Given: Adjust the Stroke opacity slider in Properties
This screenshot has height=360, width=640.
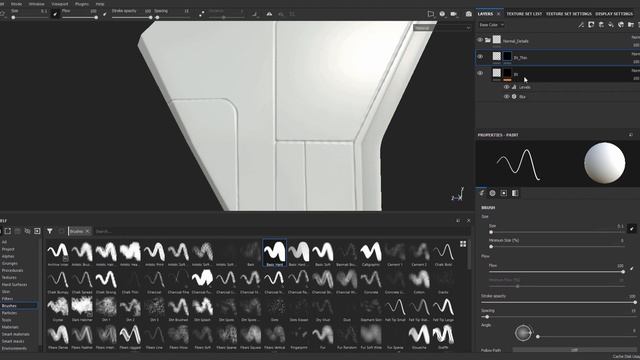Looking at the screenshot, I should pyautogui.click(x=558, y=302).
